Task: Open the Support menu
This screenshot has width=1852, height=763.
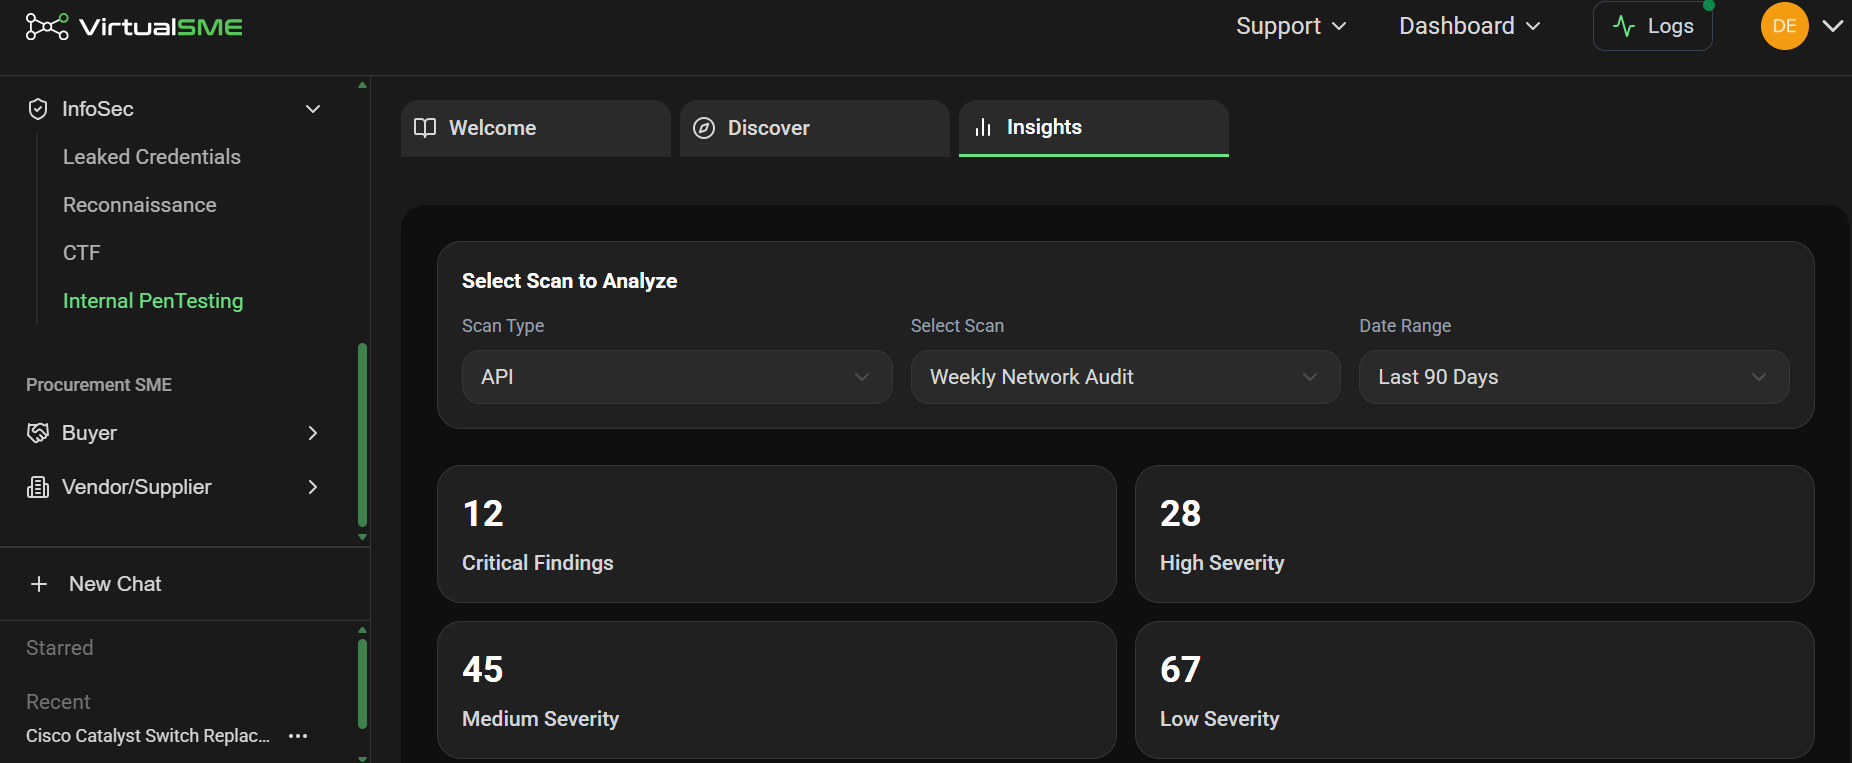Action: [1291, 26]
